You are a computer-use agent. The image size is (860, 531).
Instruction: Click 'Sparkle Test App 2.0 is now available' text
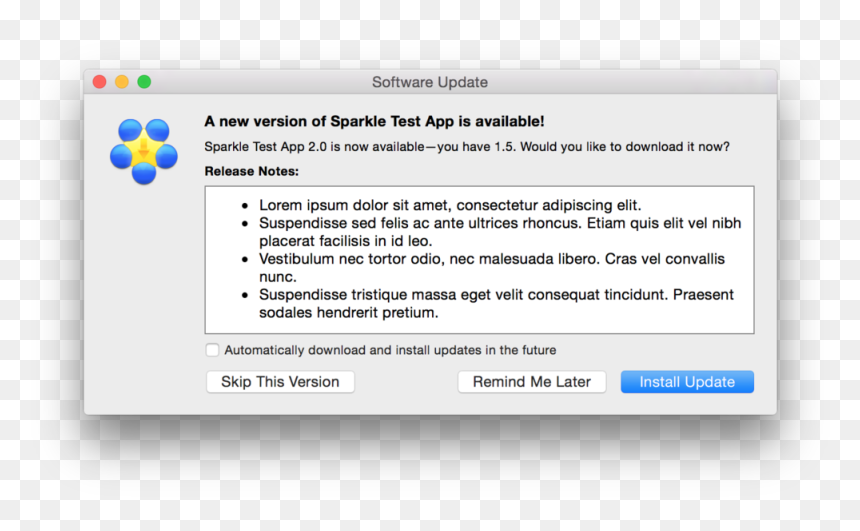(x=467, y=147)
